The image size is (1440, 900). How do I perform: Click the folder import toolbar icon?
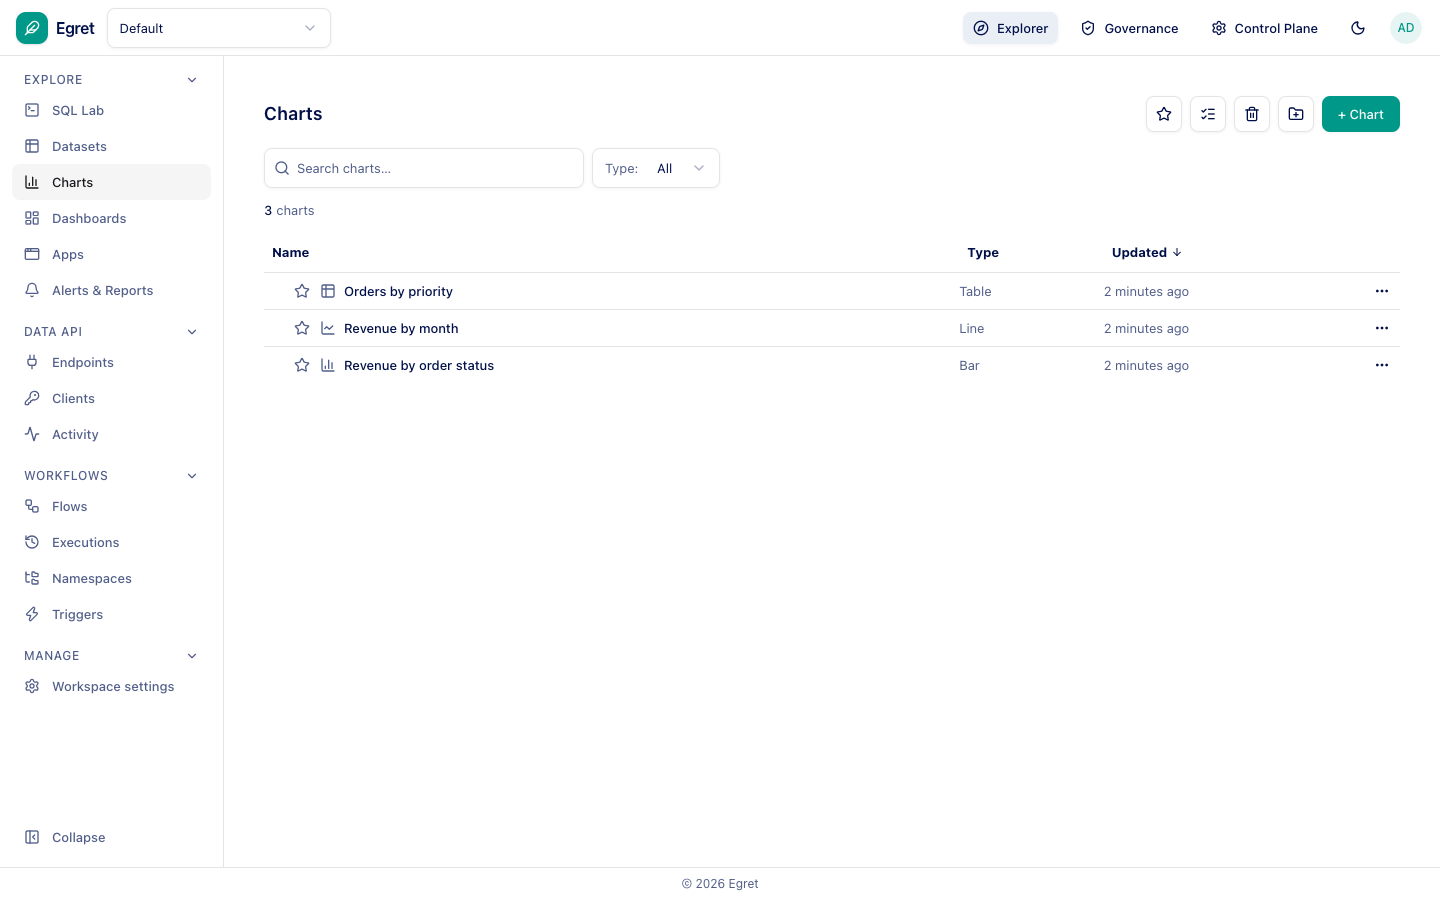(x=1296, y=114)
